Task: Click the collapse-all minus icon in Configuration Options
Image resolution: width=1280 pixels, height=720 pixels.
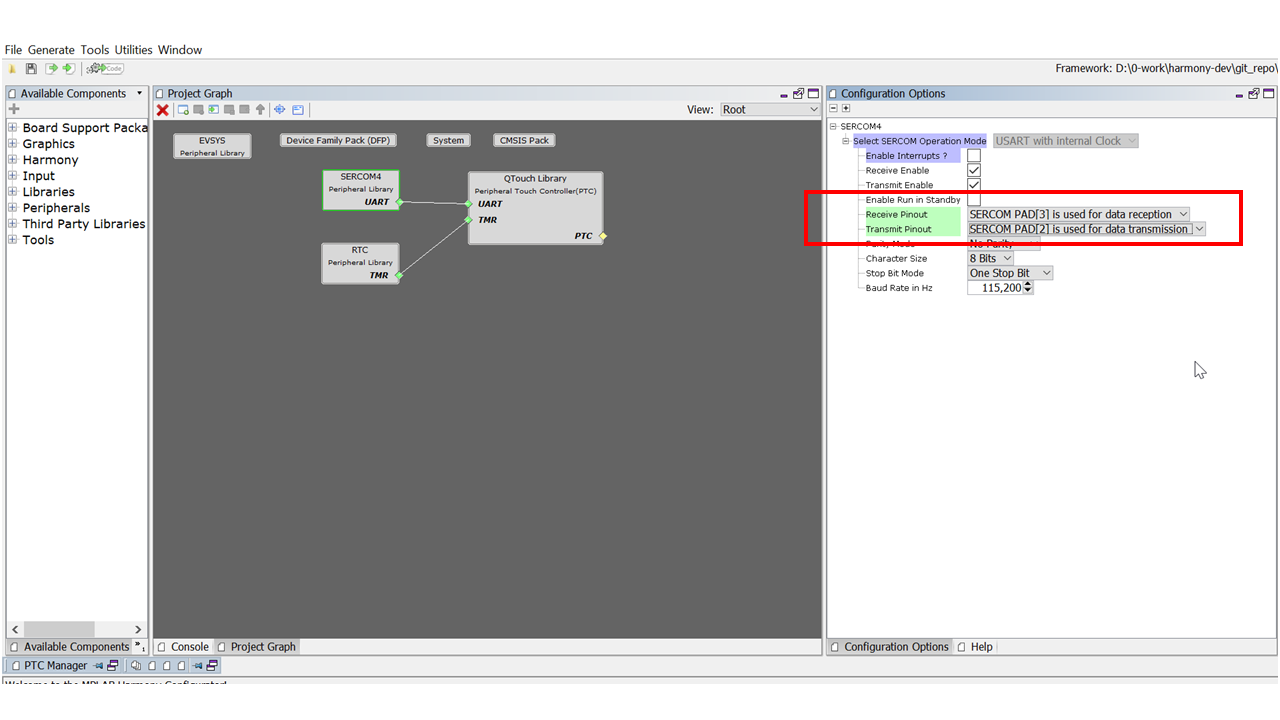Action: coord(834,109)
